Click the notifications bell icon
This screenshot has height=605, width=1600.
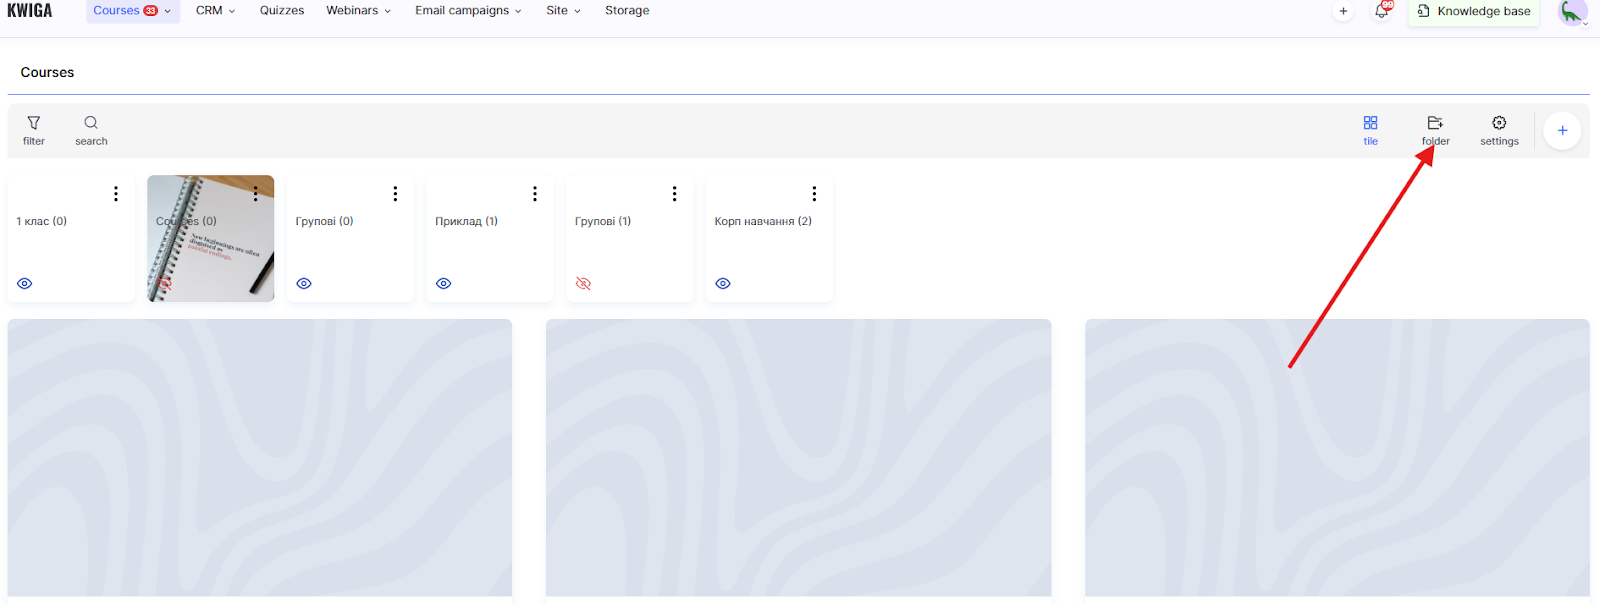pyautogui.click(x=1381, y=11)
